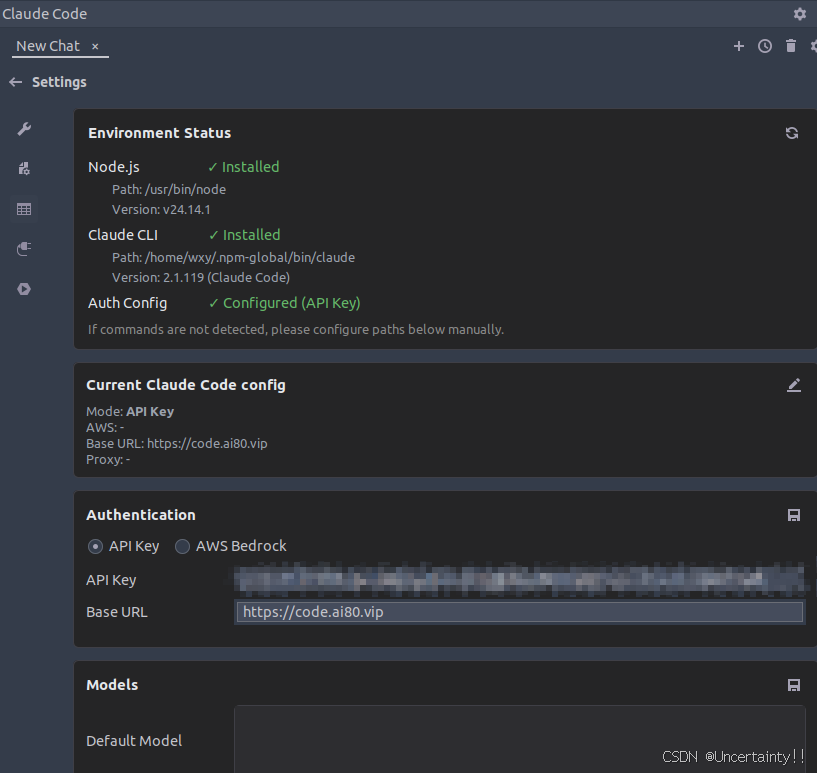Select the AWS Bedrock radio button

182,546
